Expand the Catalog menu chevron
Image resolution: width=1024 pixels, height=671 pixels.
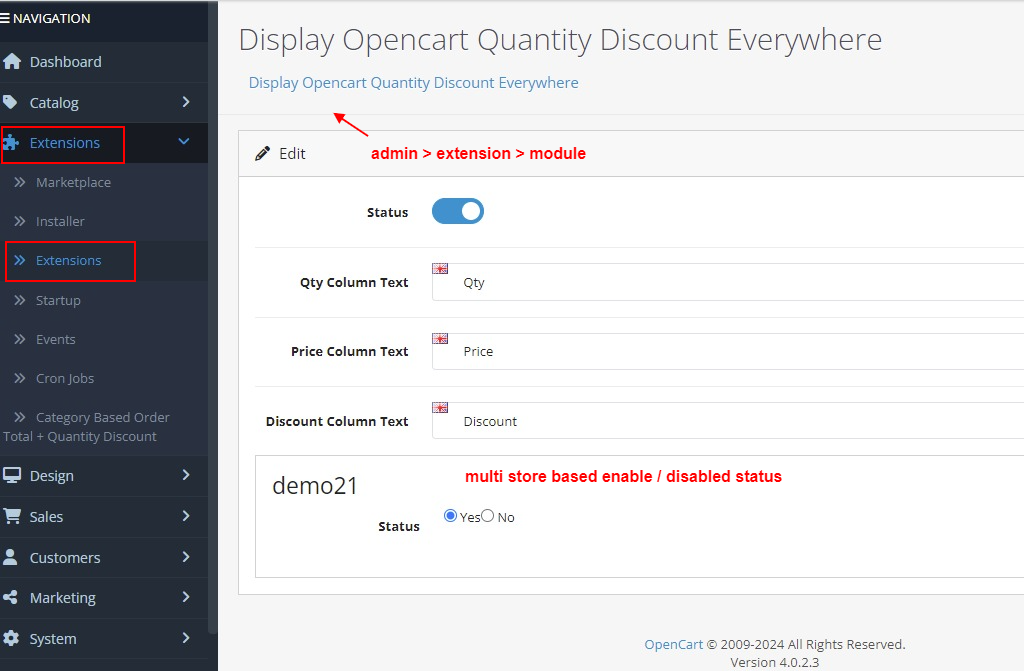tap(186, 102)
